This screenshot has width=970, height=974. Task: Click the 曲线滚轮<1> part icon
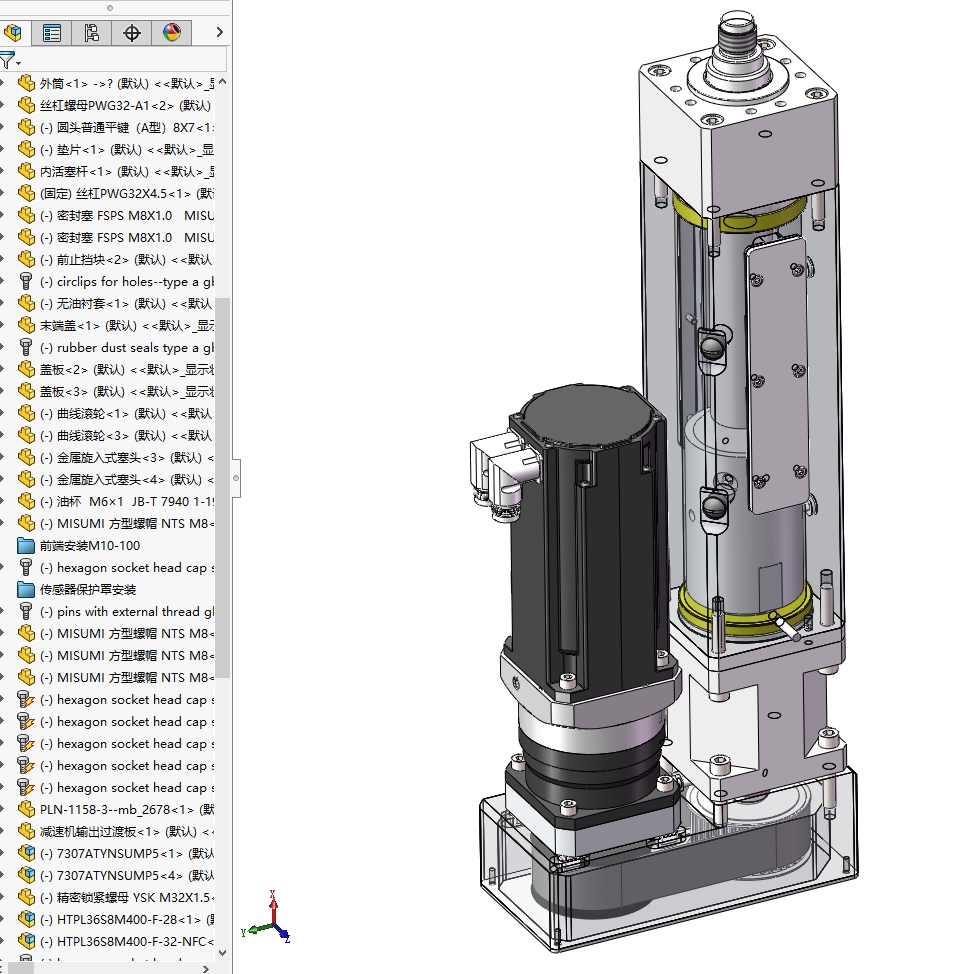(x=26, y=414)
